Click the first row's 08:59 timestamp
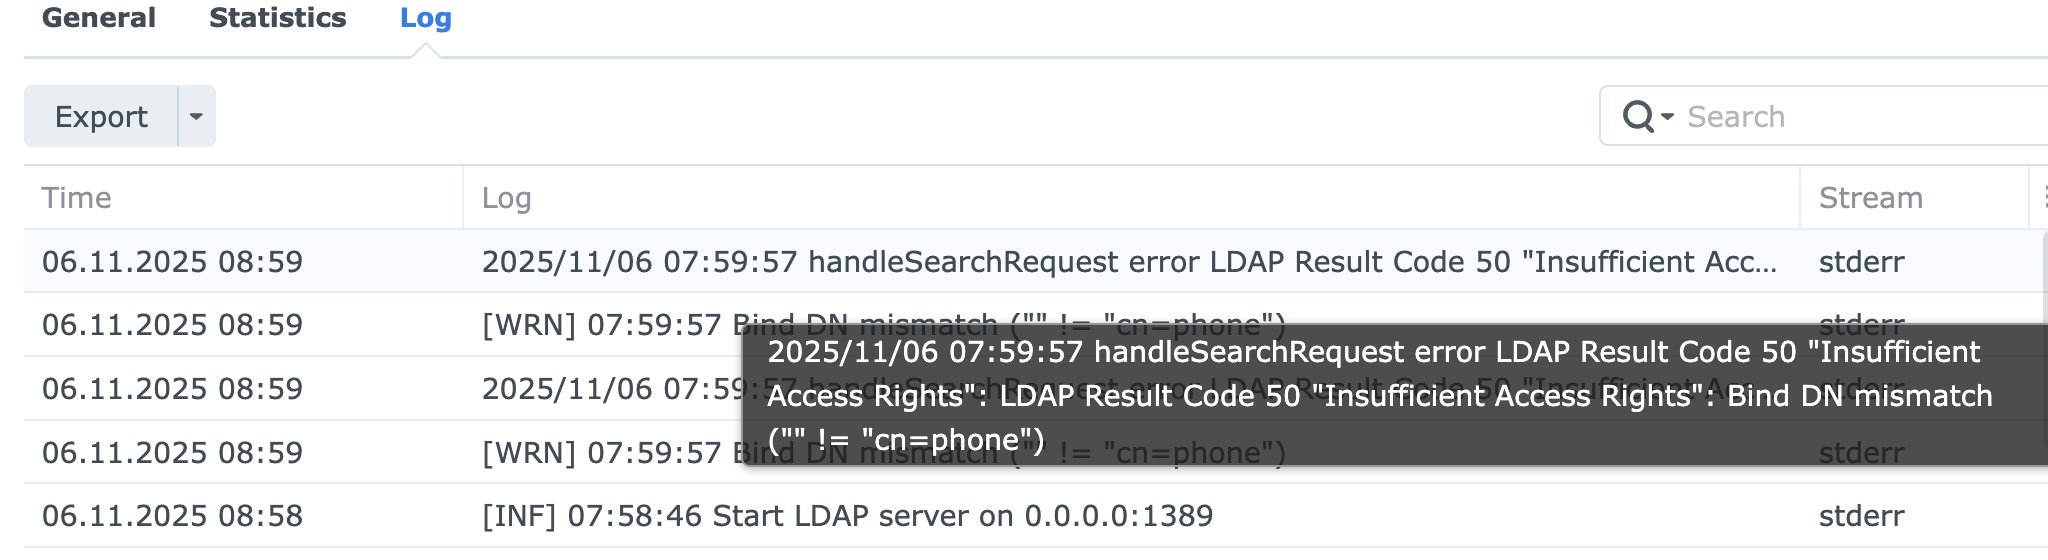This screenshot has width=2048, height=560. pyautogui.click(x=172, y=262)
